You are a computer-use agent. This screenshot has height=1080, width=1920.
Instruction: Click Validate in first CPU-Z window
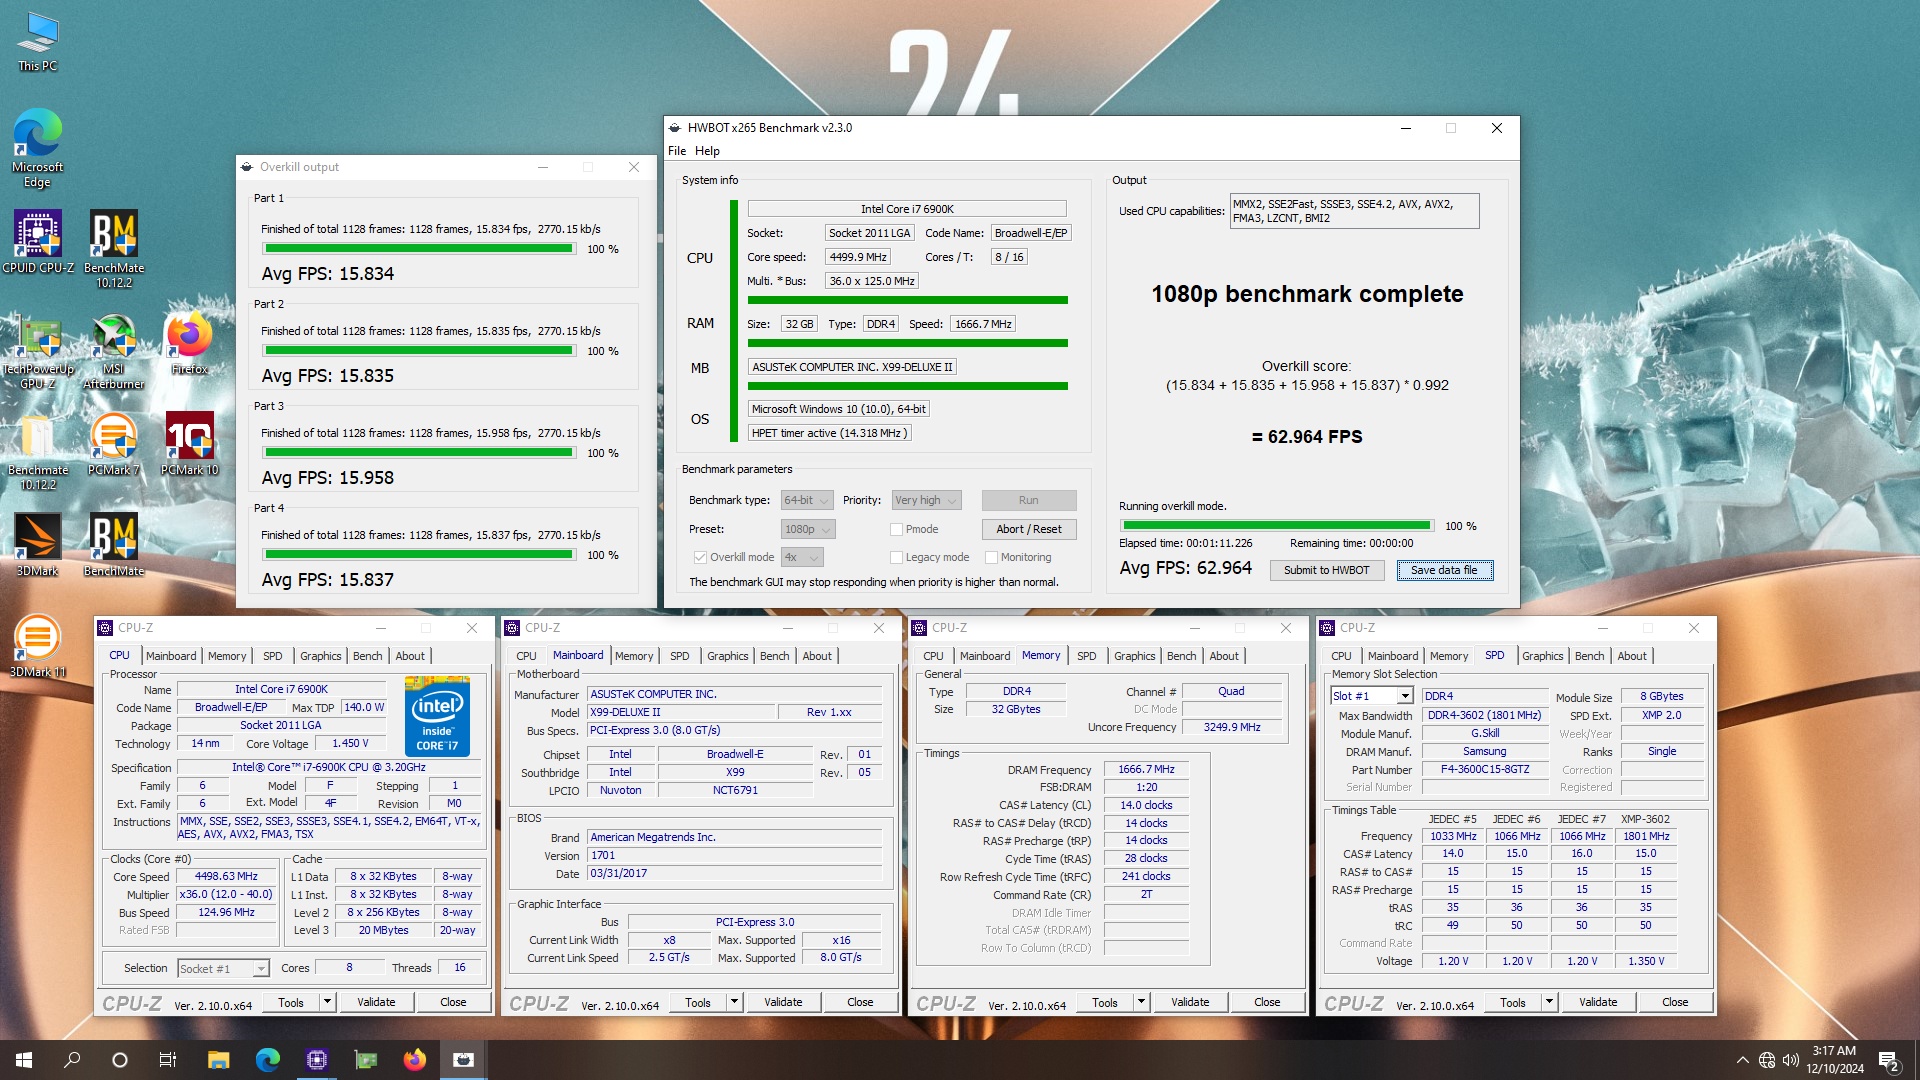tap(376, 1002)
